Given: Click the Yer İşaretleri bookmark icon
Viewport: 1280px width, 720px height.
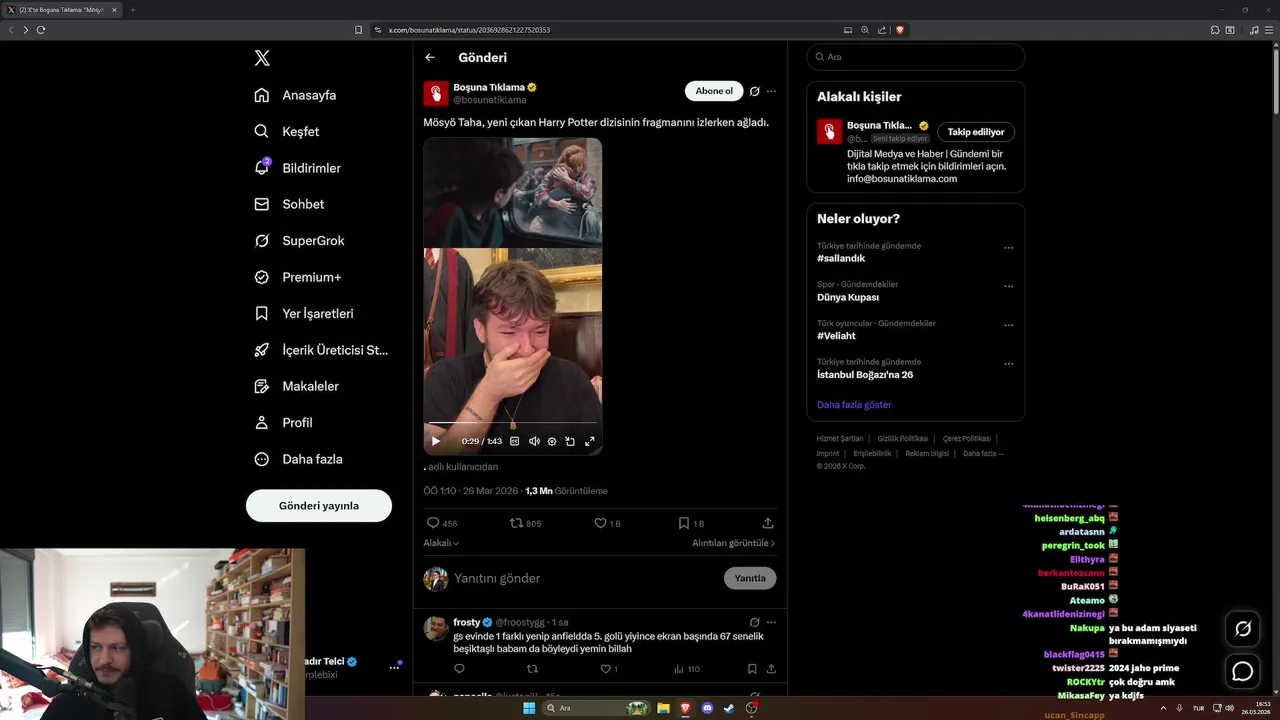Looking at the screenshot, I should click(261, 313).
